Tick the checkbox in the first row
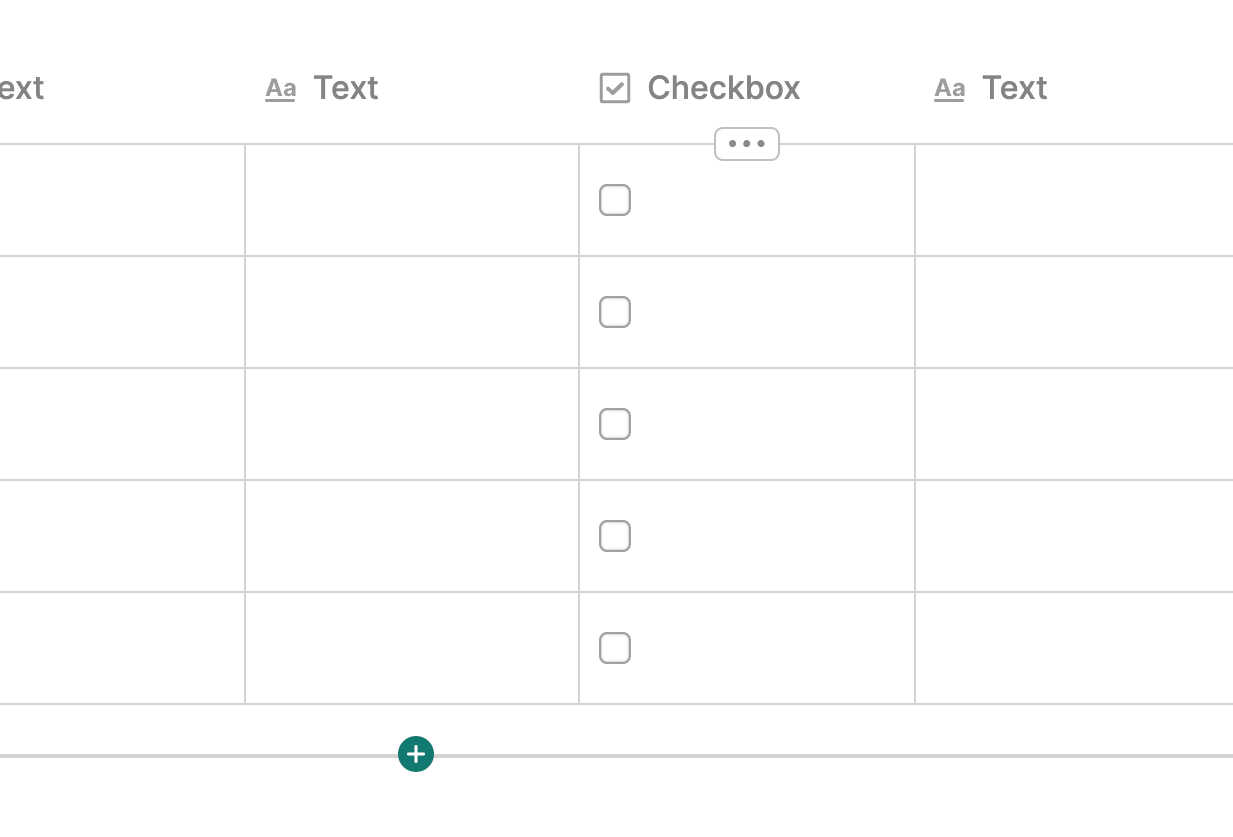Image resolution: width=1233 pixels, height=837 pixels. pos(615,200)
